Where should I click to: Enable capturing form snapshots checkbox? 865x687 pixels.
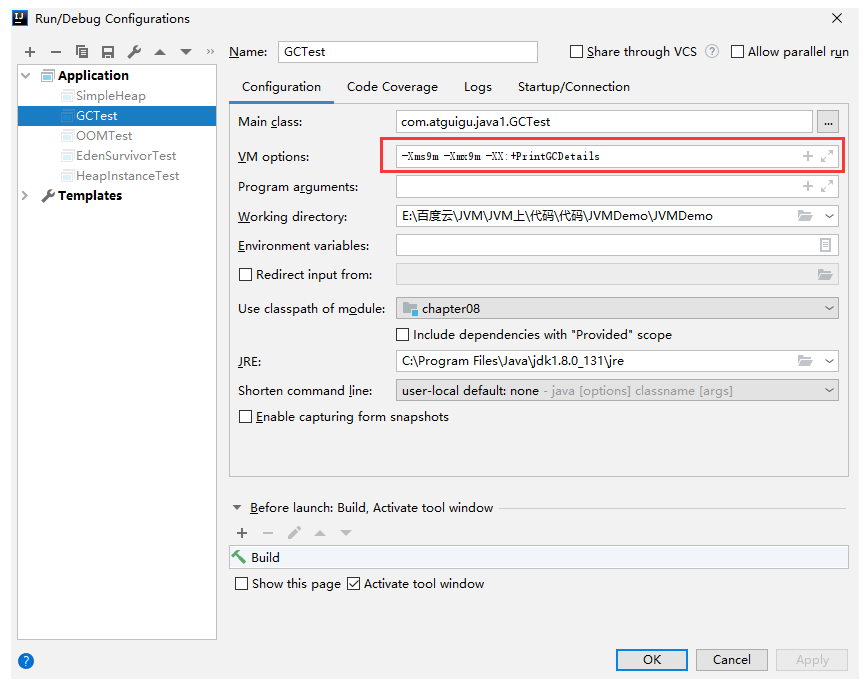[x=245, y=417]
